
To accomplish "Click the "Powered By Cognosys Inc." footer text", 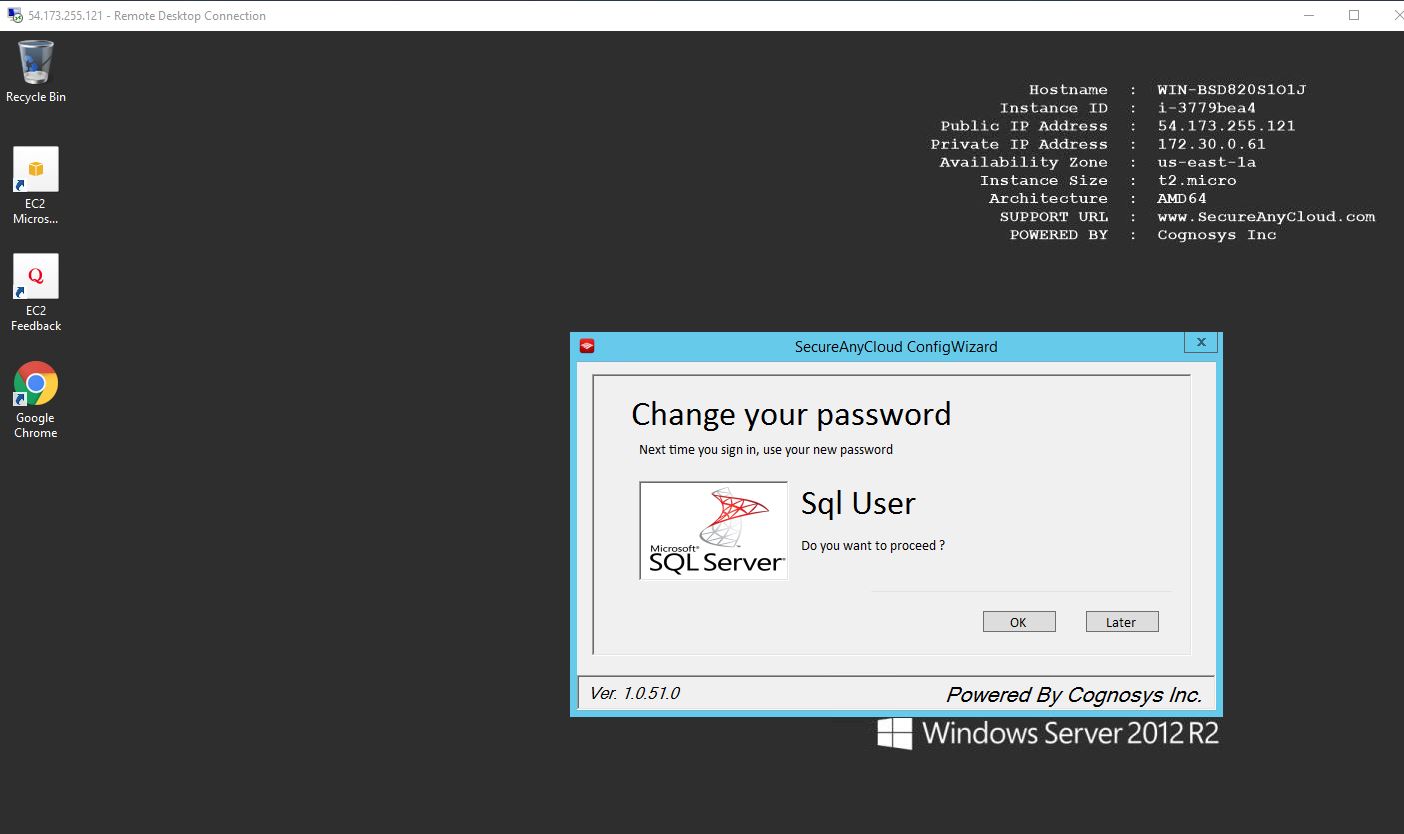I will pos(1073,694).
